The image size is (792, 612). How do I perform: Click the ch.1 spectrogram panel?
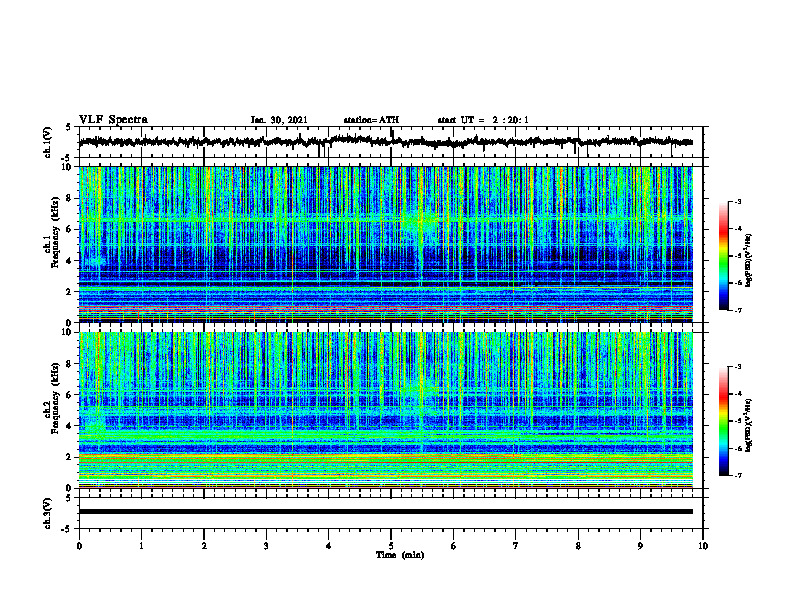385,244
